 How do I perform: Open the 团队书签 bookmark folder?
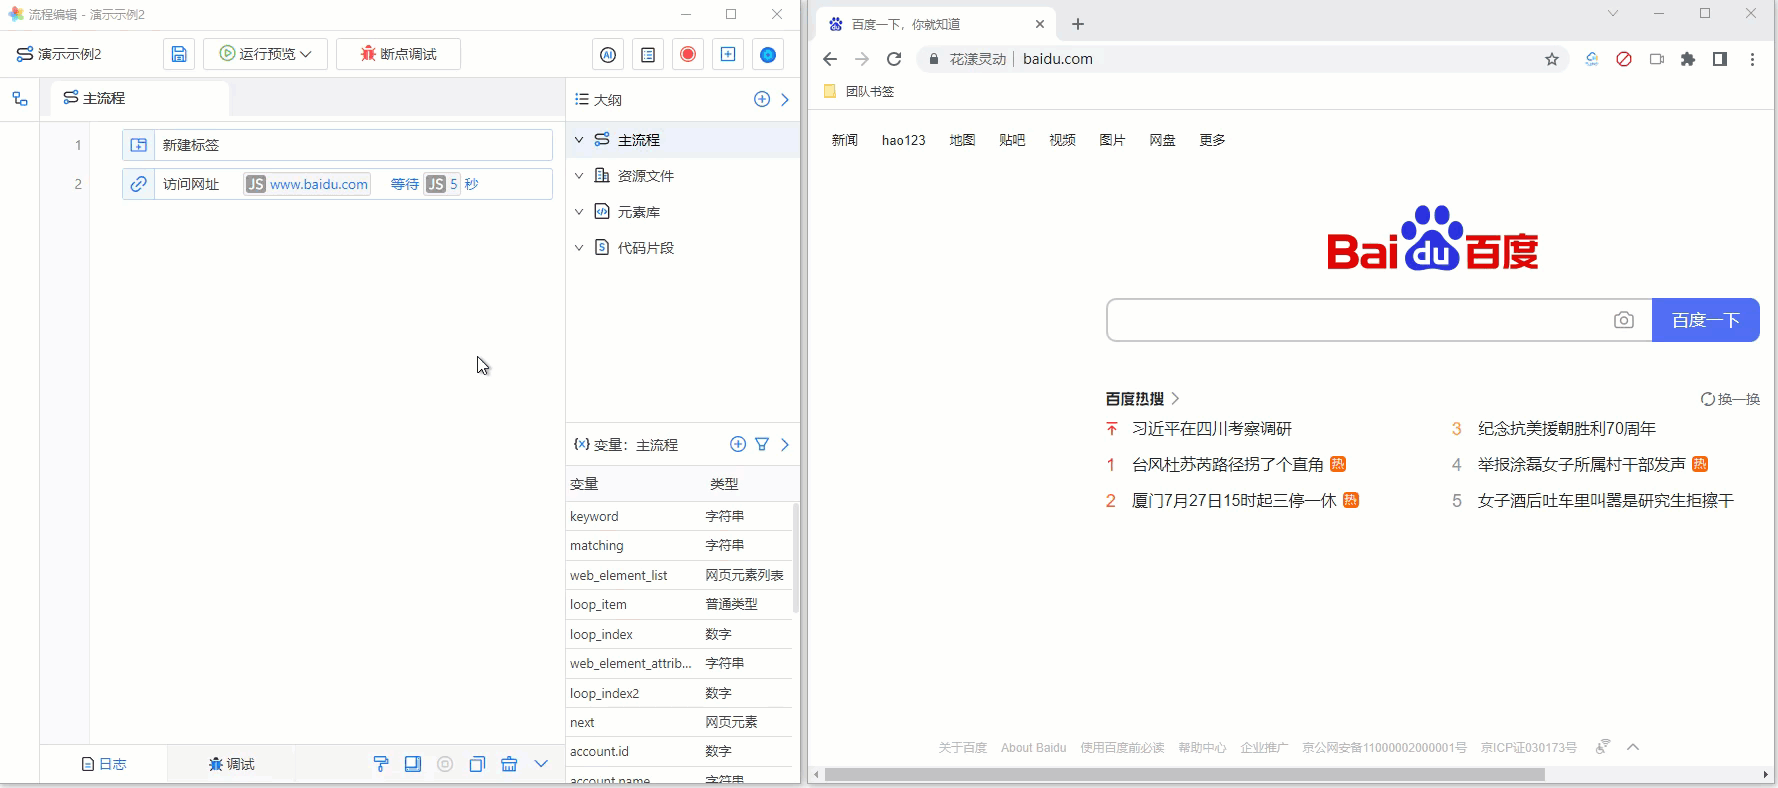click(x=859, y=91)
